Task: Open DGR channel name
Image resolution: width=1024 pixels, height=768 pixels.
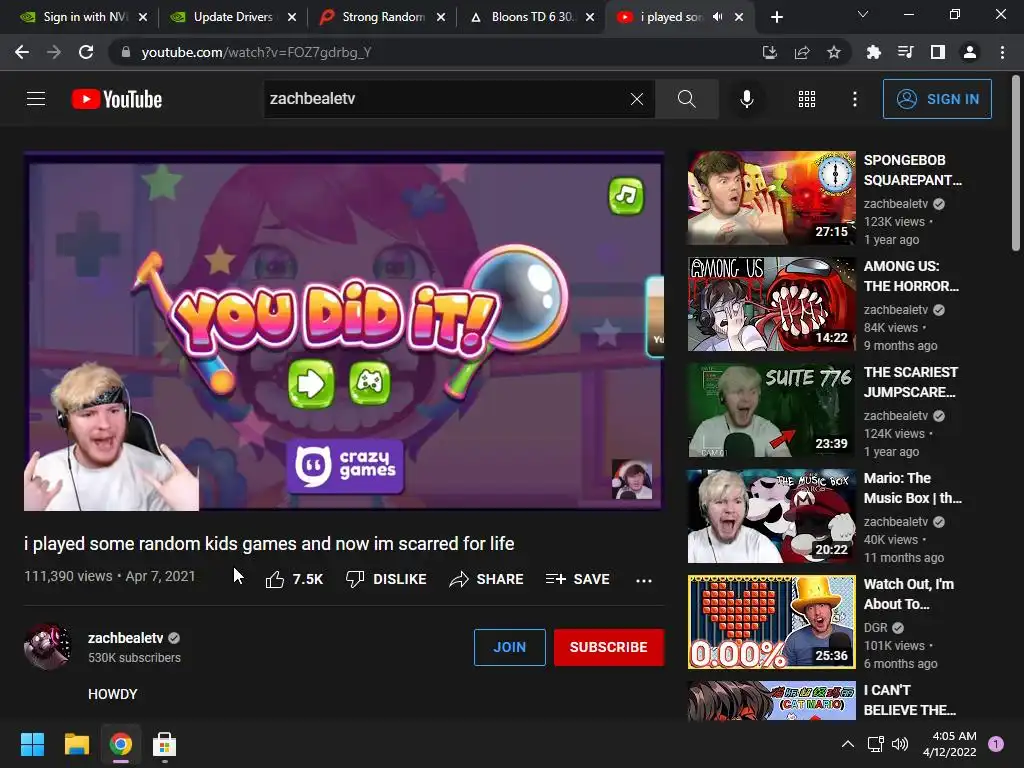Action: pos(876,628)
